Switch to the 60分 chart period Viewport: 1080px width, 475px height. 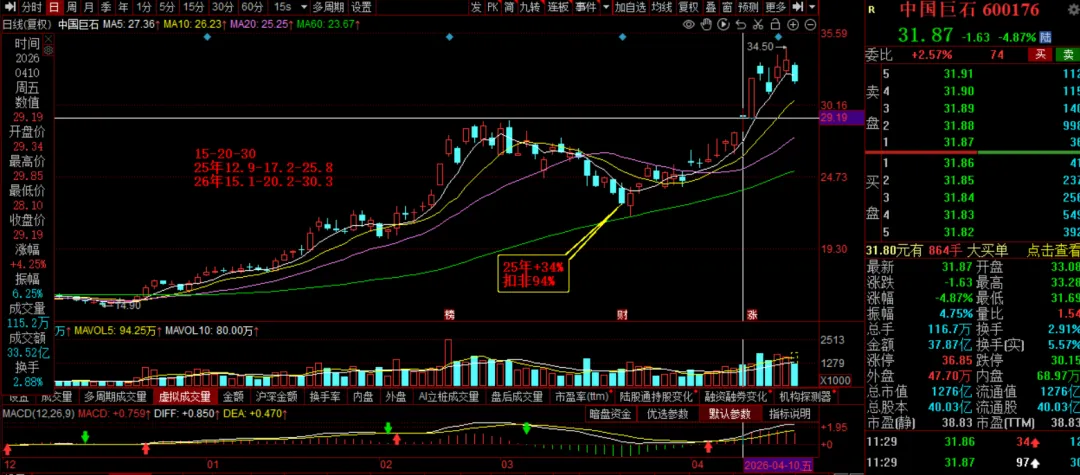click(x=252, y=8)
